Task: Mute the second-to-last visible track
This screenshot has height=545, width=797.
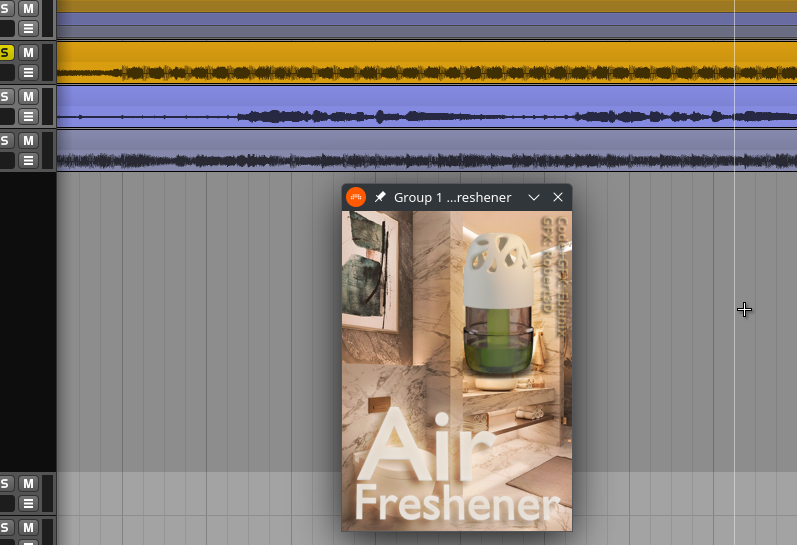Action: (x=28, y=483)
